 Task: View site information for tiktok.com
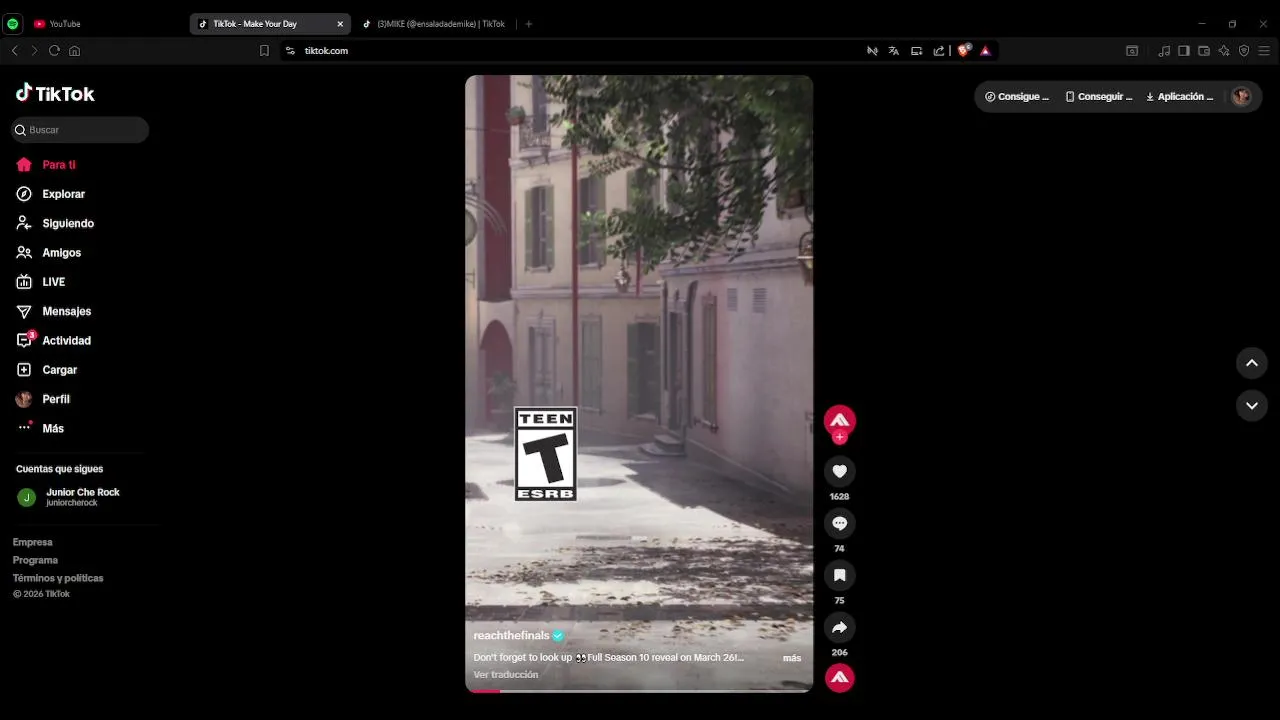click(x=290, y=51)
